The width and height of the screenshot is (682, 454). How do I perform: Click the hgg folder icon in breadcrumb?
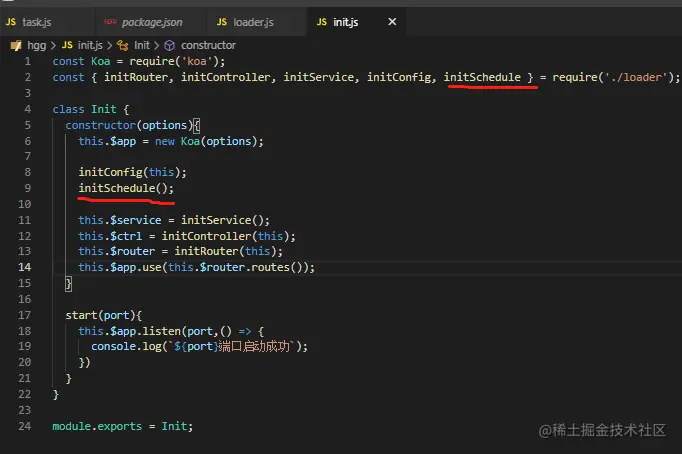tap(16, 45)
